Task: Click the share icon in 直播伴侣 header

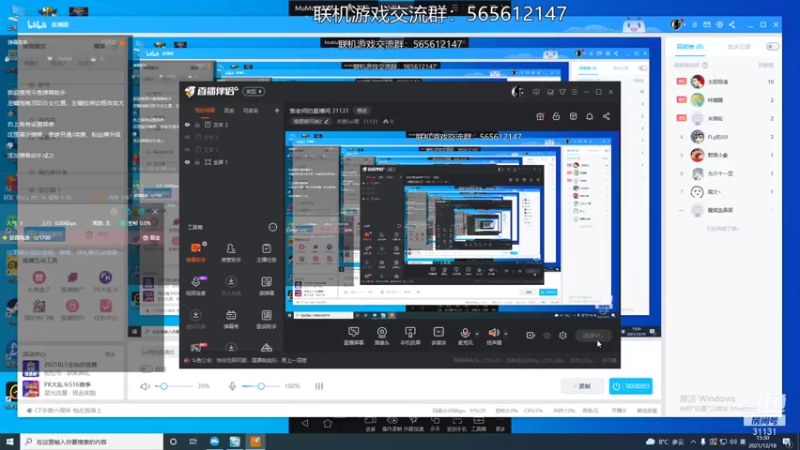Action: 606,116
